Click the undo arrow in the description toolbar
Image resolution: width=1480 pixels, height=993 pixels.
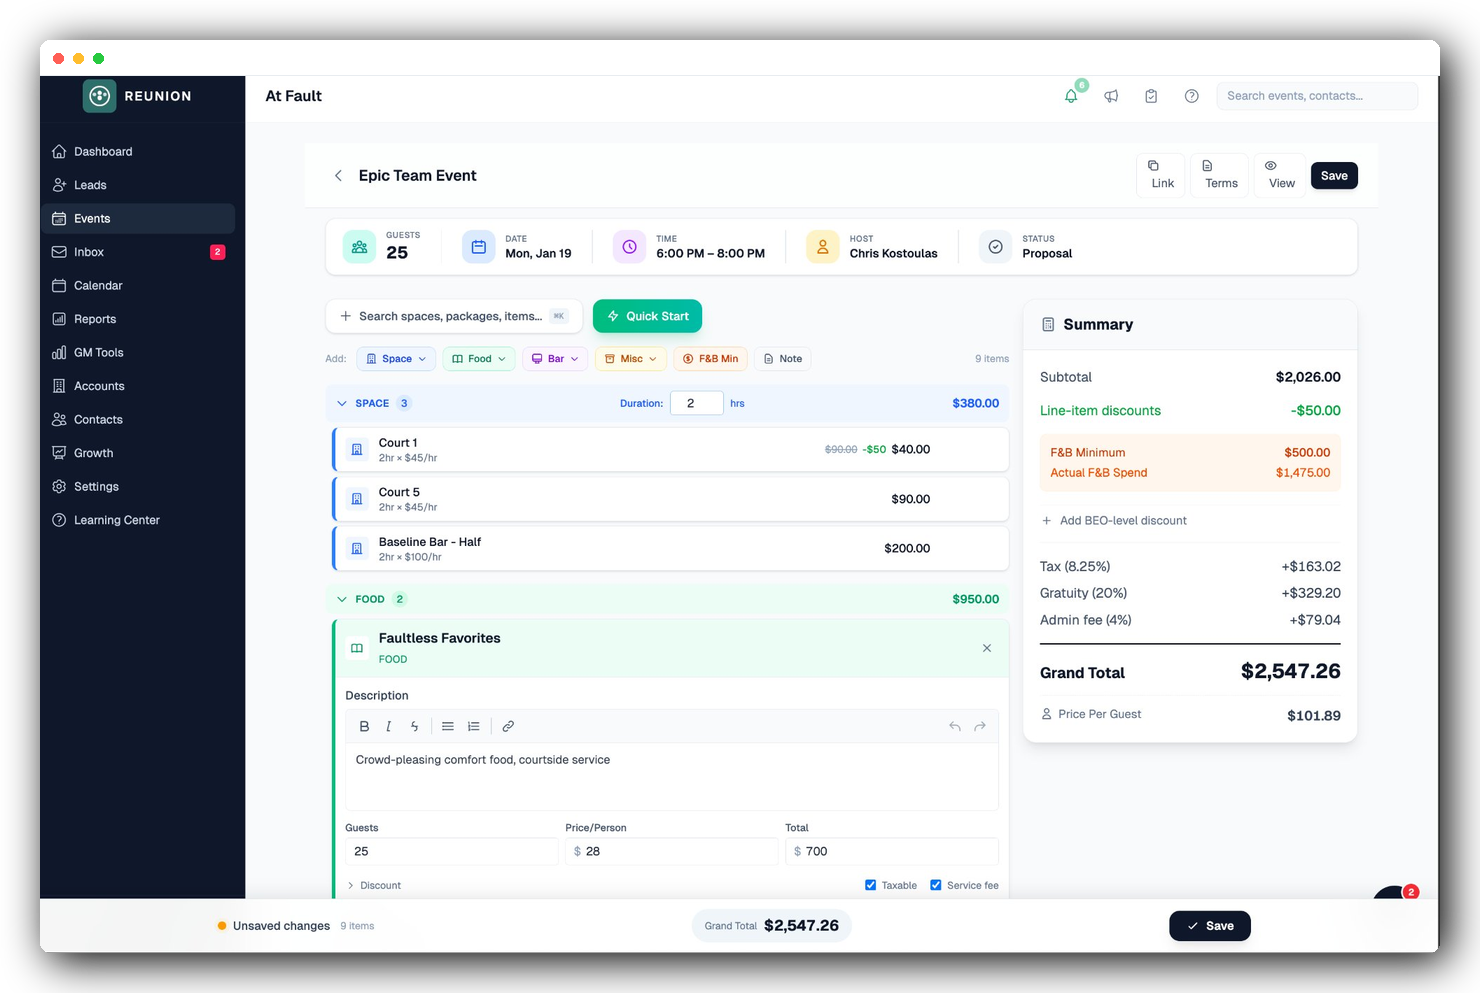[954, 726]
